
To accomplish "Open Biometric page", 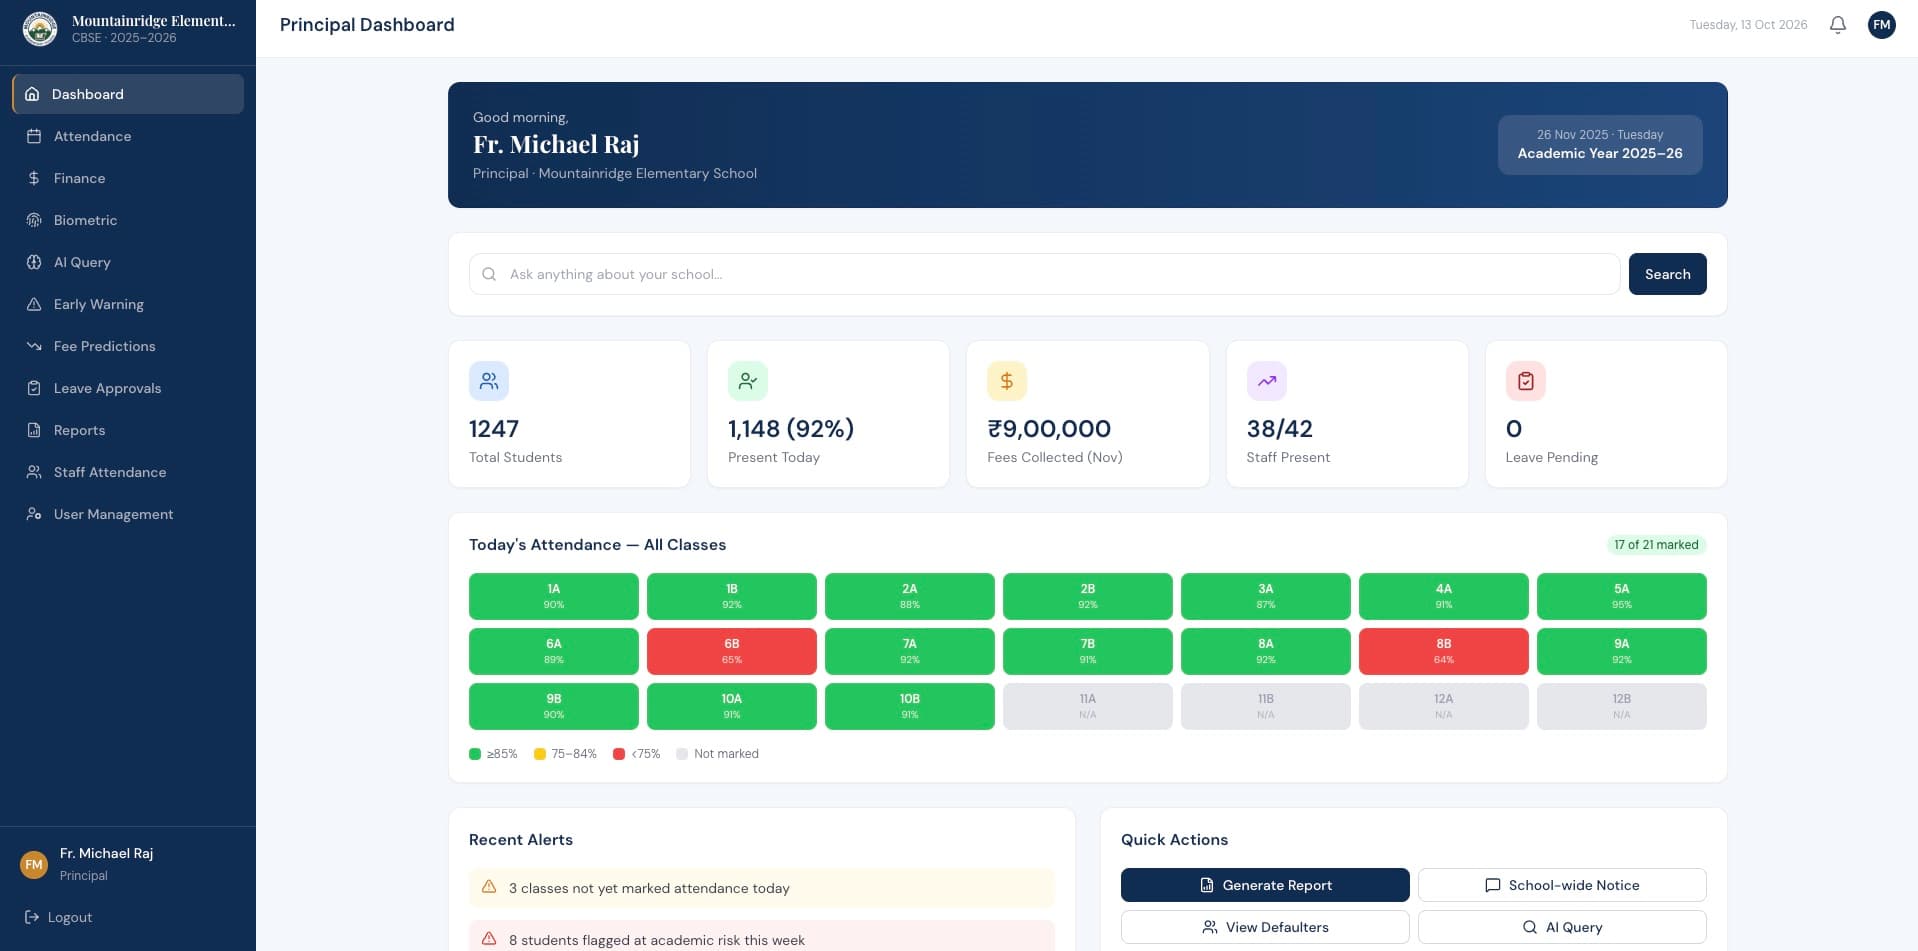I will (128, 220).
